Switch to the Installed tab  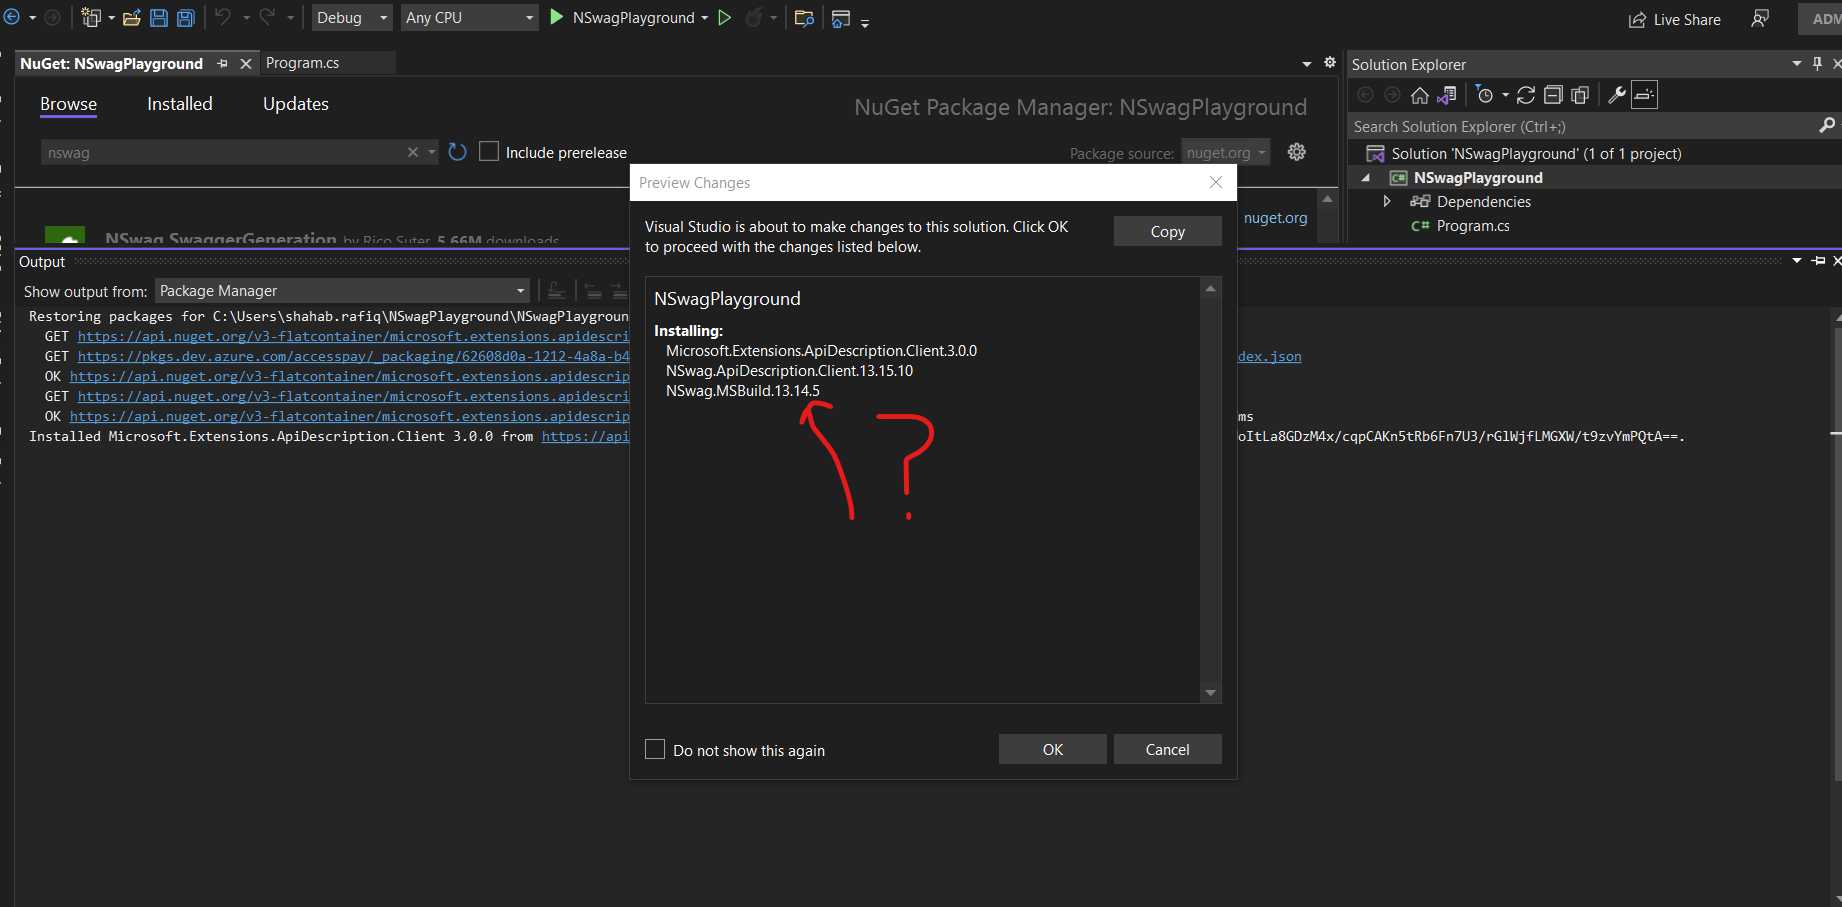[x=180, y=104]
